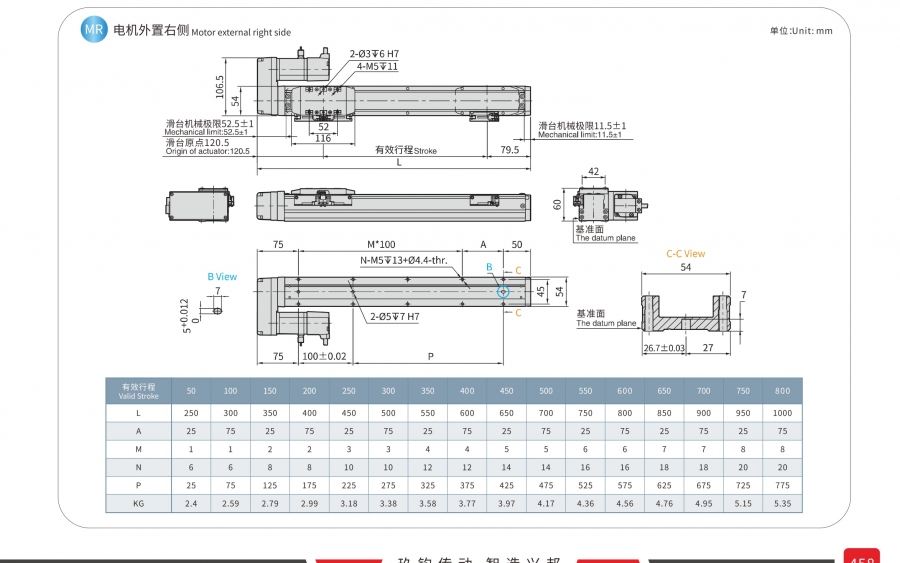The image size is (900, 563).
Task: Select the 800 stroke column header
Action: pos(782,391)
